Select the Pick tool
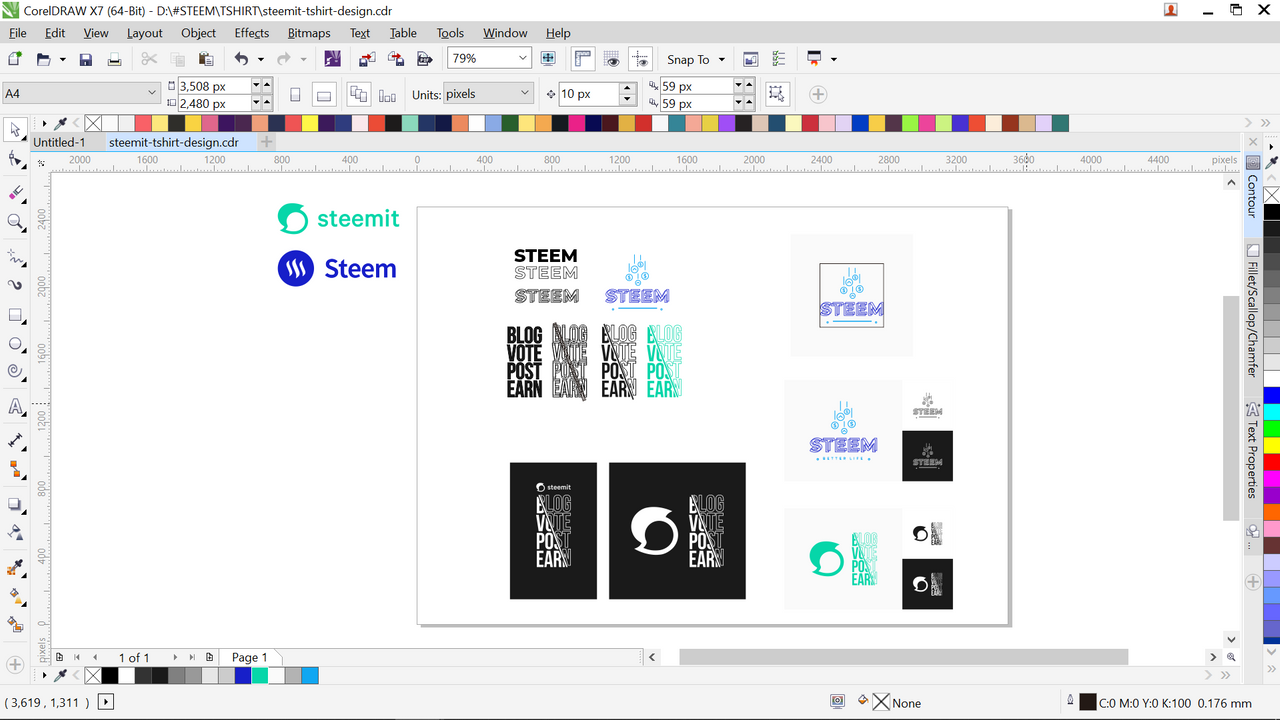Image resolution: width=1280 pixels, height=720 pixels. click(x=15, y=130)
